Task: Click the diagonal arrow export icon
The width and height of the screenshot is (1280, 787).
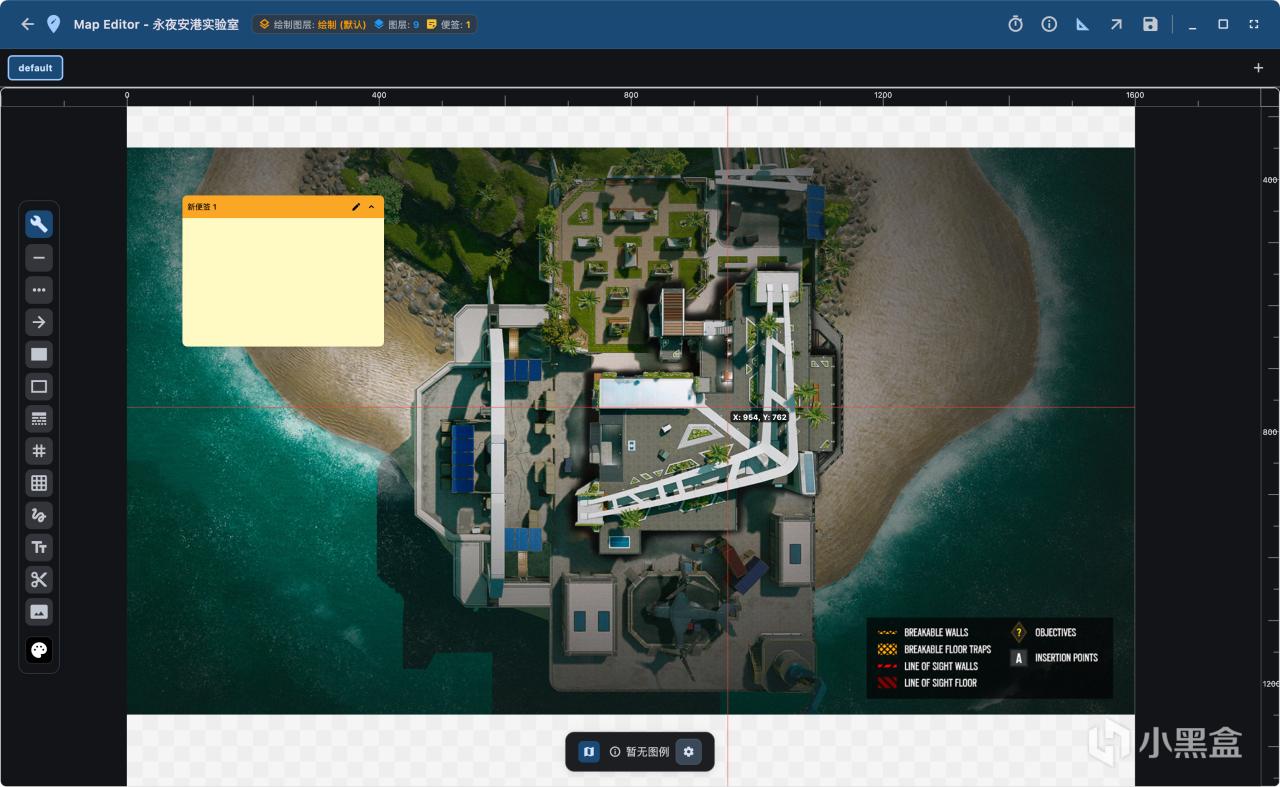Action: (x=1116, y=24)
